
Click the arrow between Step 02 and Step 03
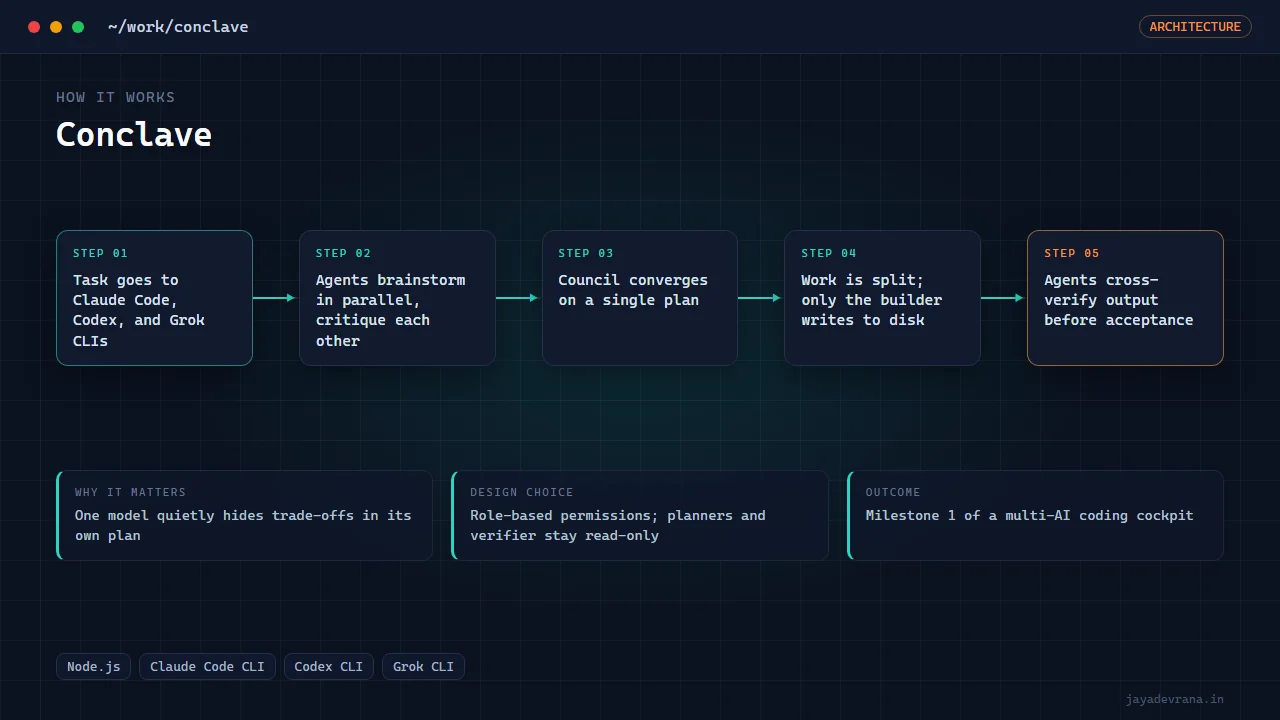(518, 298)
